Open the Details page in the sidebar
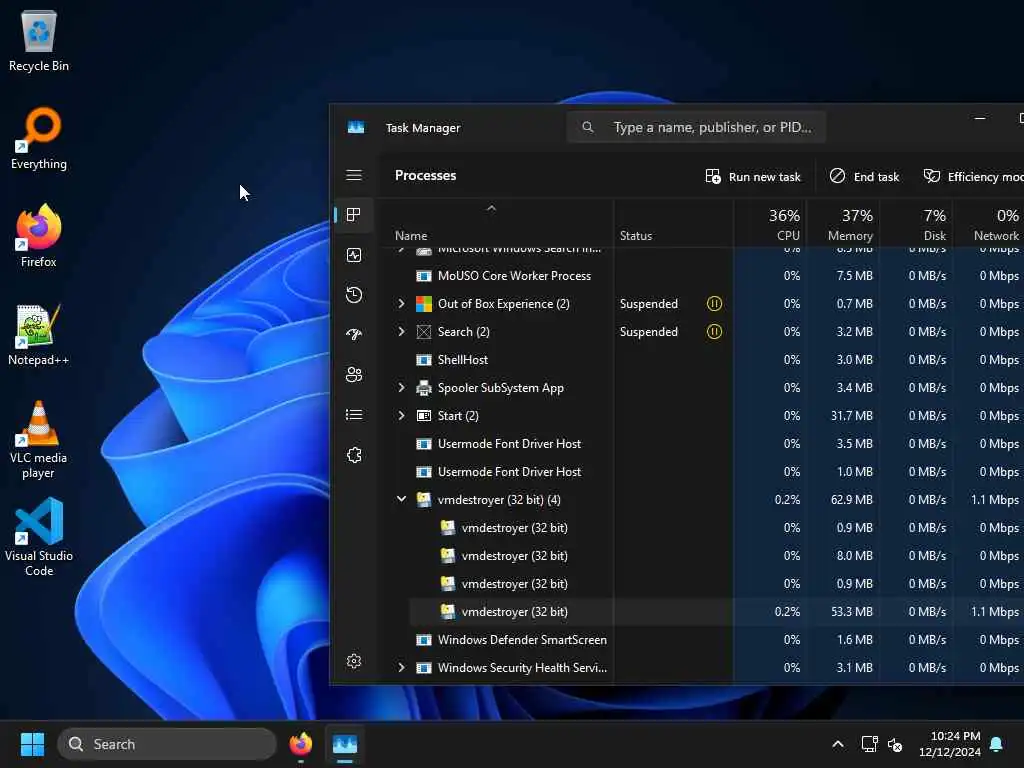The height and width of the screenshot is (768, 1024). (x=354, y=415)
